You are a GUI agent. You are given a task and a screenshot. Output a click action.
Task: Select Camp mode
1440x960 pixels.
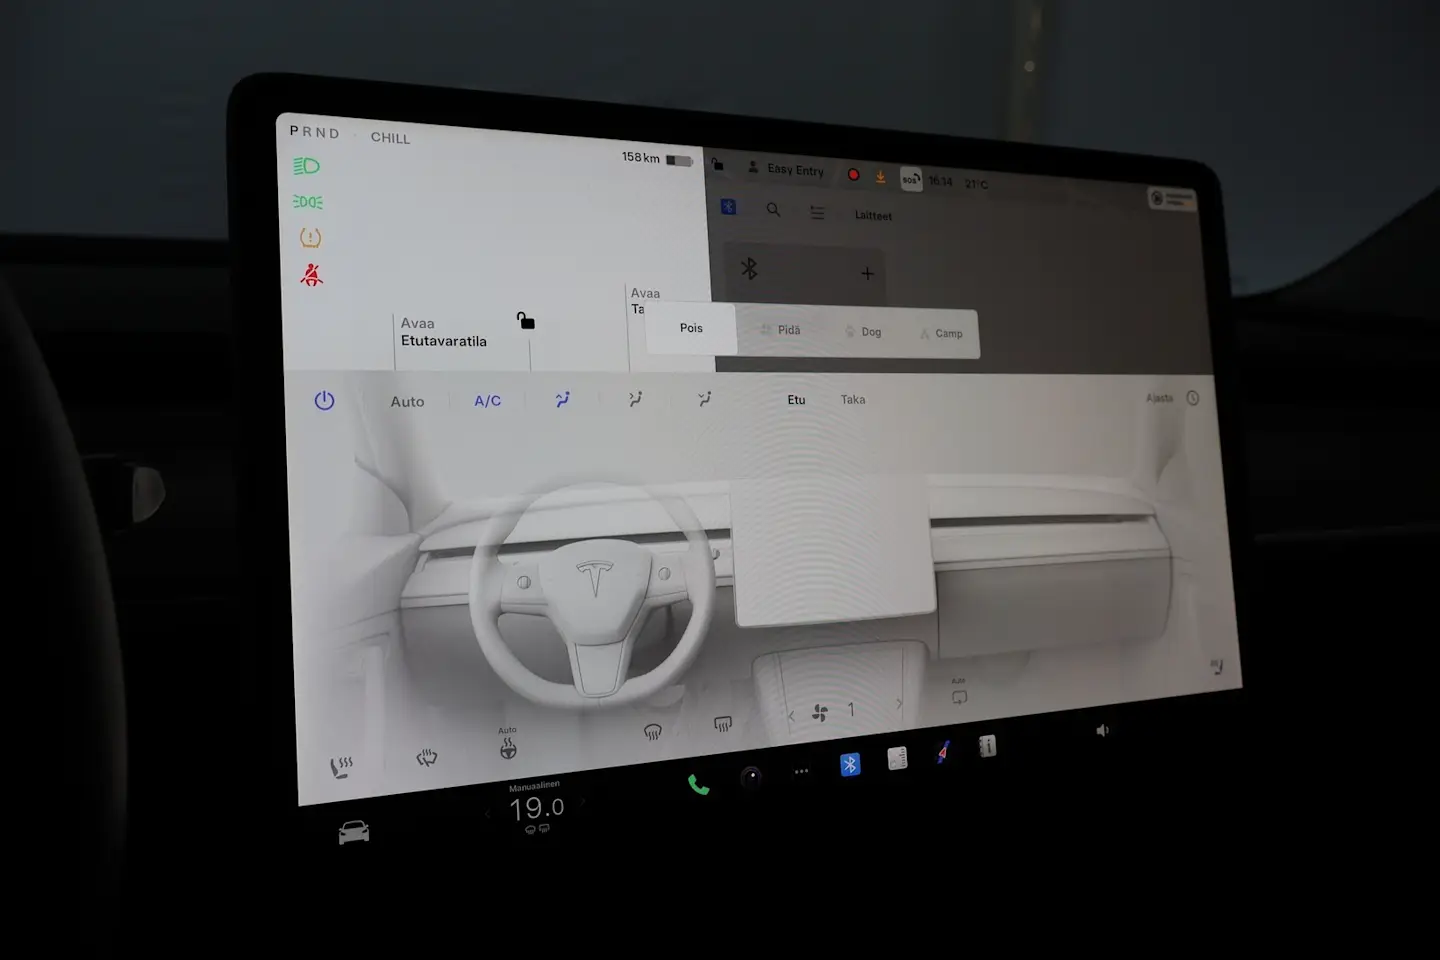942,334
